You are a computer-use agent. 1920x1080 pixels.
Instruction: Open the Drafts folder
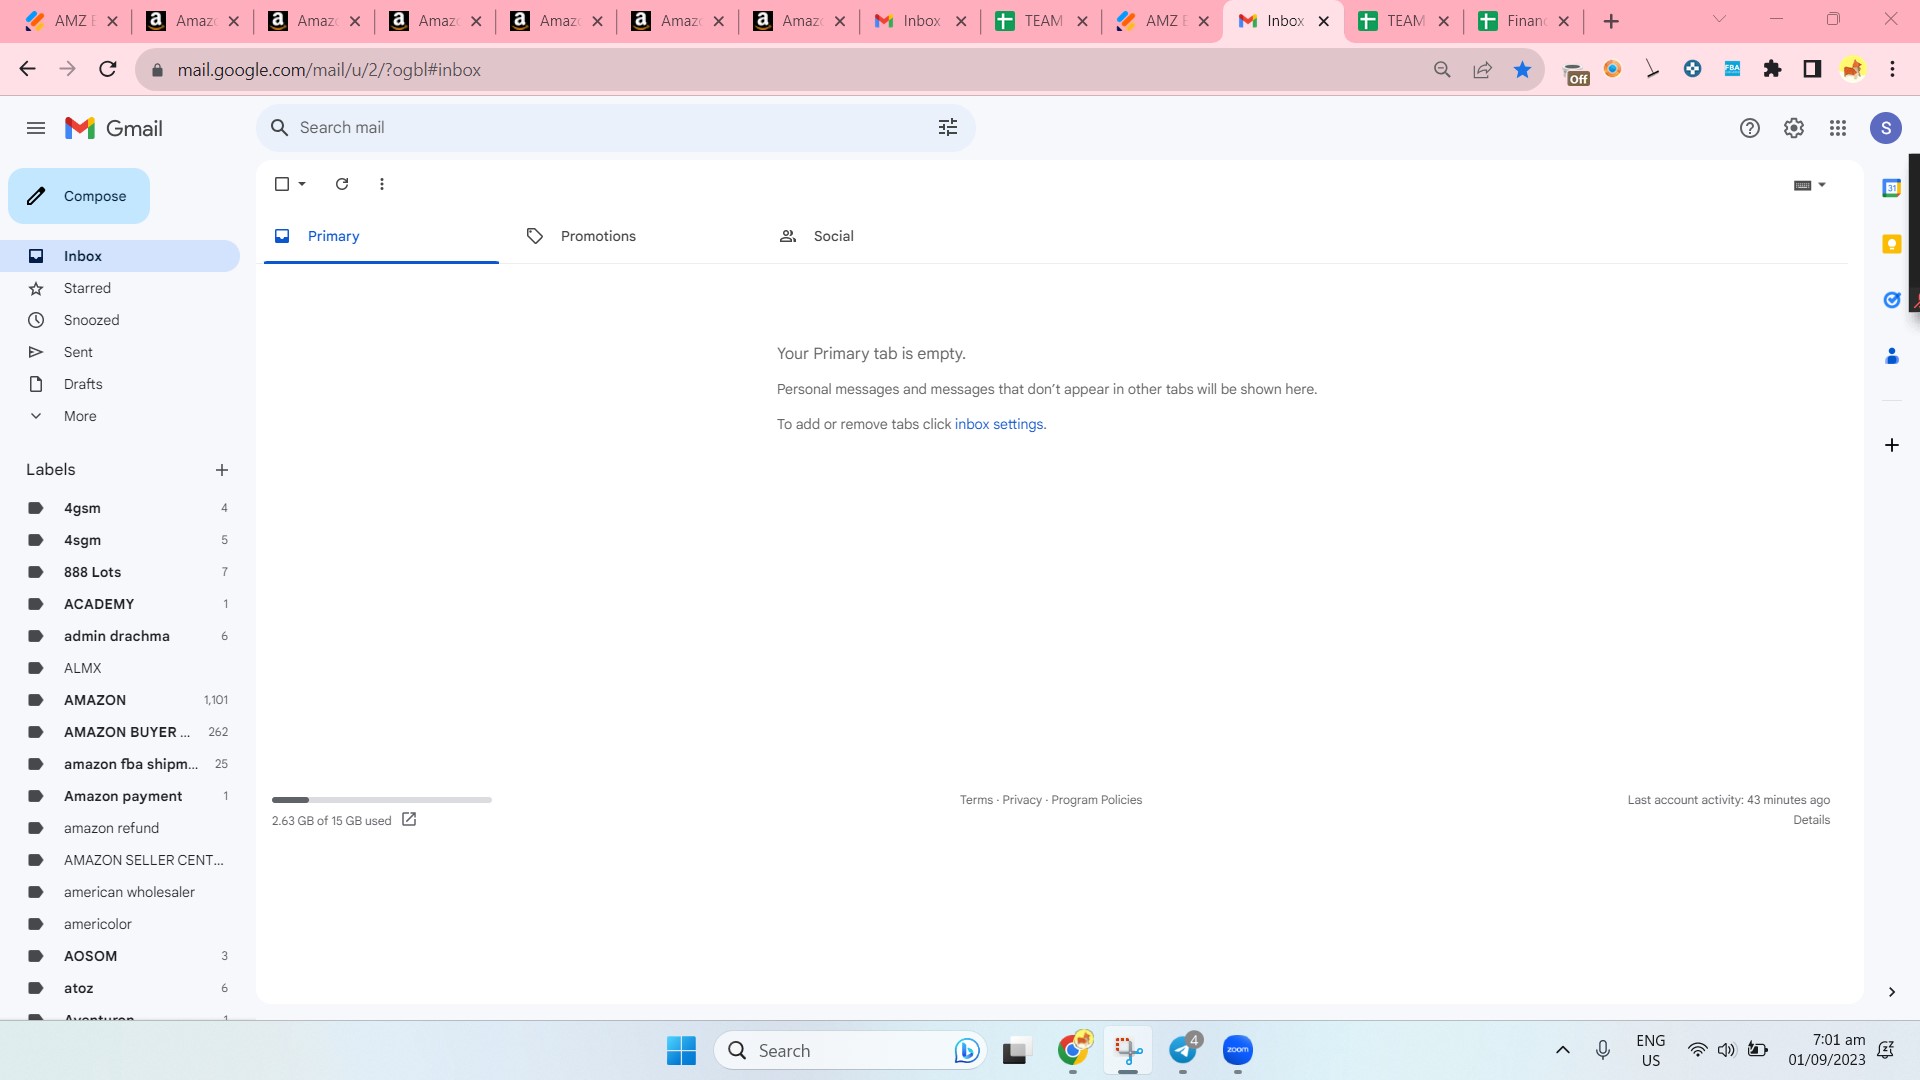[x=120, y=384]
